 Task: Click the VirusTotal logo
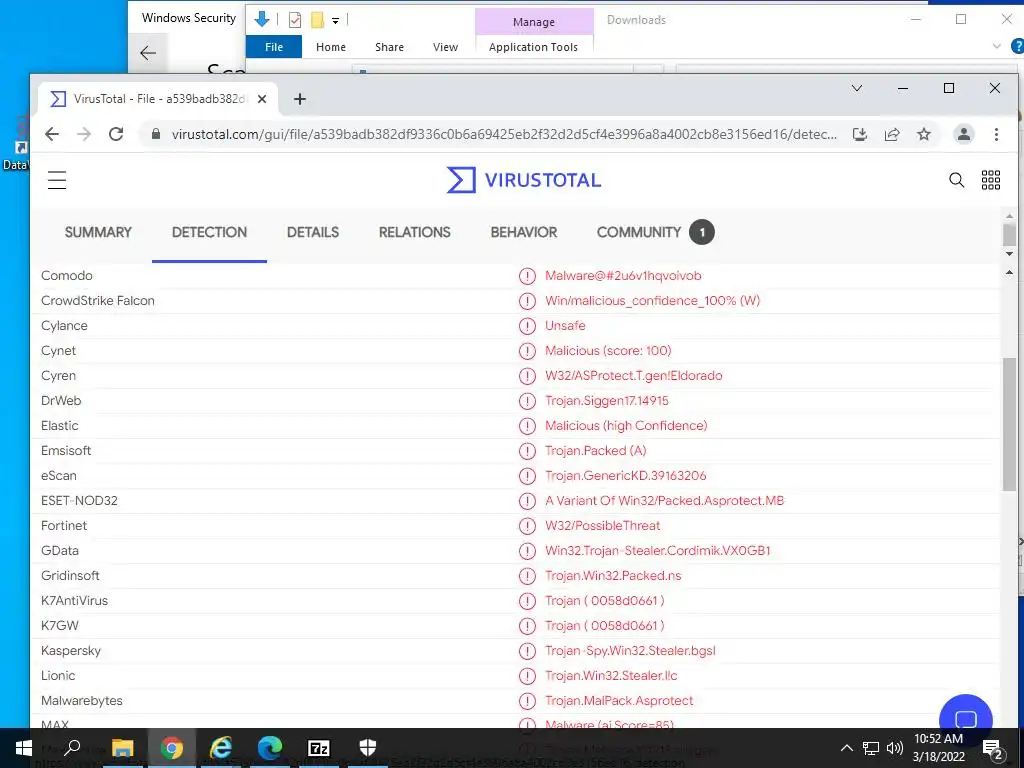click(x=524, y=180)
